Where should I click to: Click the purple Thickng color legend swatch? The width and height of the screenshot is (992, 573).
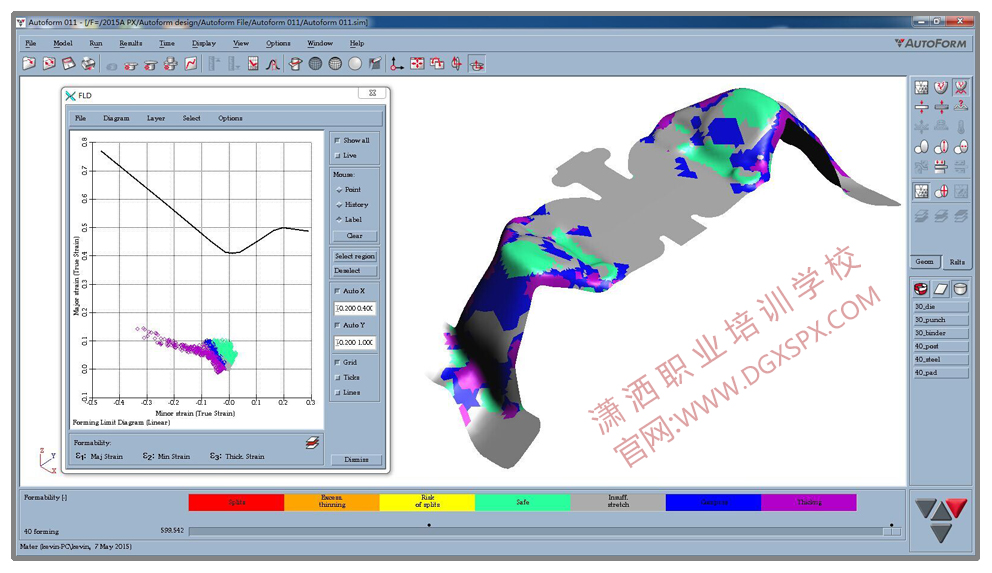pyautogui.click(x=809, y=502)
